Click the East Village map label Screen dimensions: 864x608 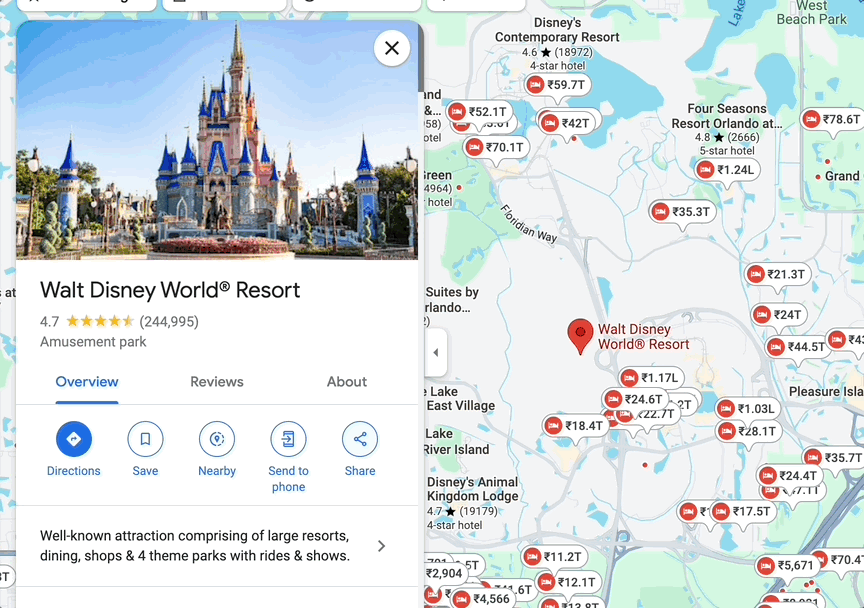click(461, 406)
